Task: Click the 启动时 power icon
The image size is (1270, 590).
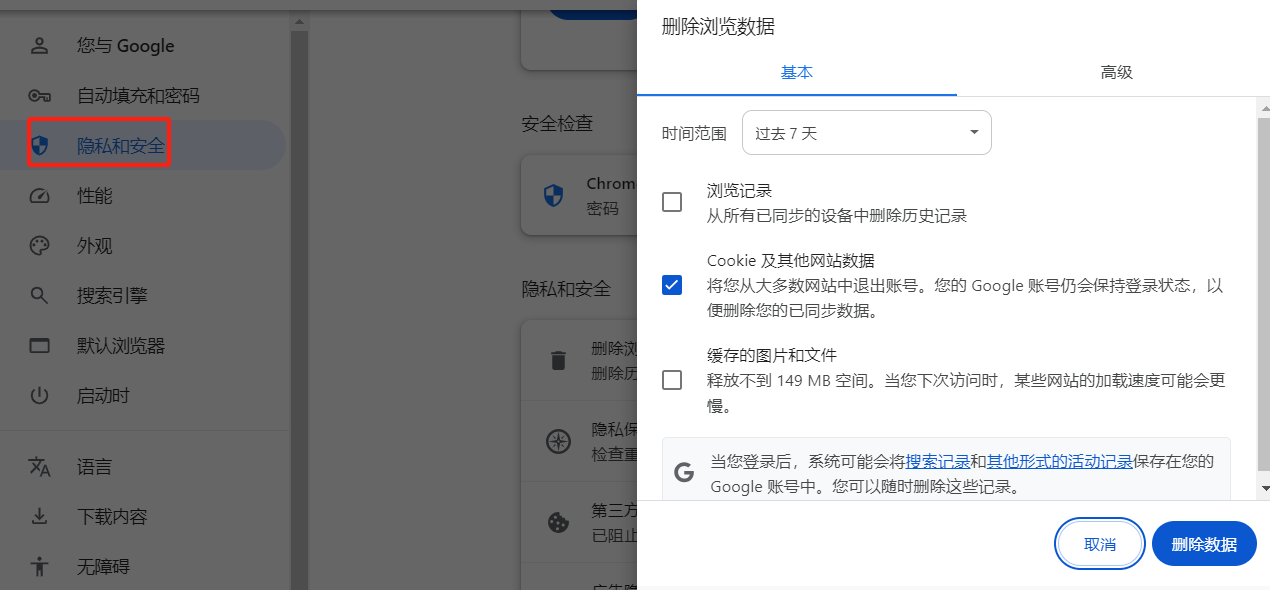Action: [x=40, y=395]
